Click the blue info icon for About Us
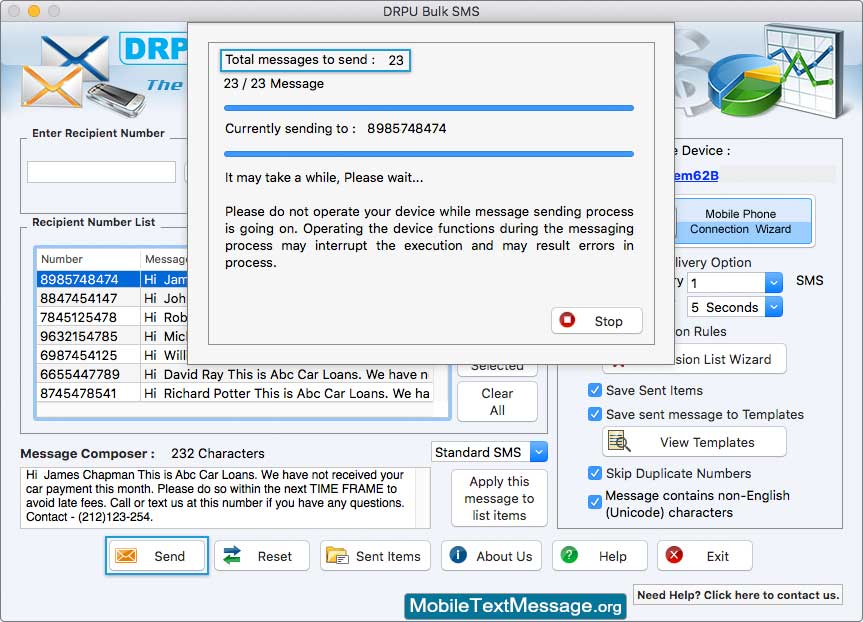This screenshot has width=863, height=622. pos(458,554)
